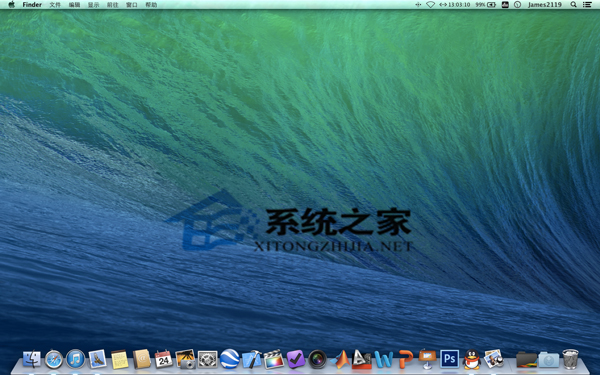This screenshot has height=375, width=600.
Task: Open the camera lens app in Dock
Action: [318, 359]
